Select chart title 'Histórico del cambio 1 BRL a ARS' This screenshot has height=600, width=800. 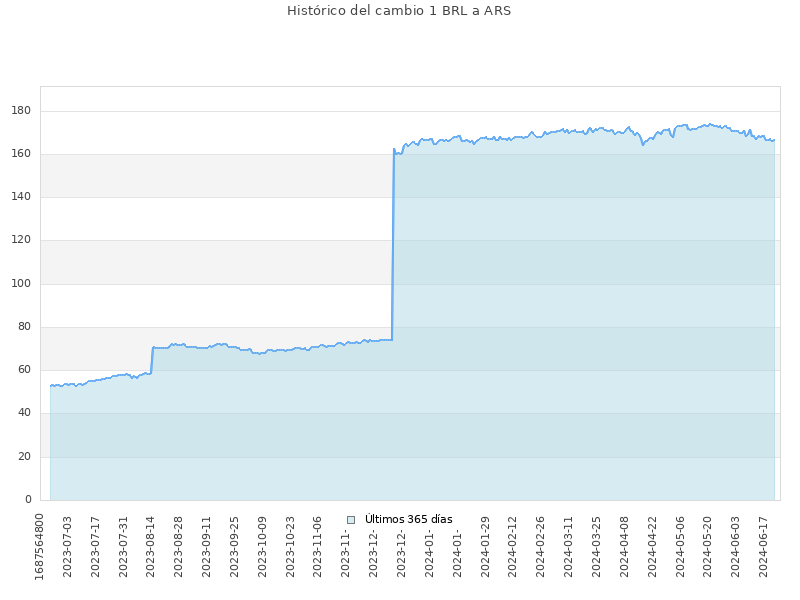pyautogui.click(x=399, y=11)
